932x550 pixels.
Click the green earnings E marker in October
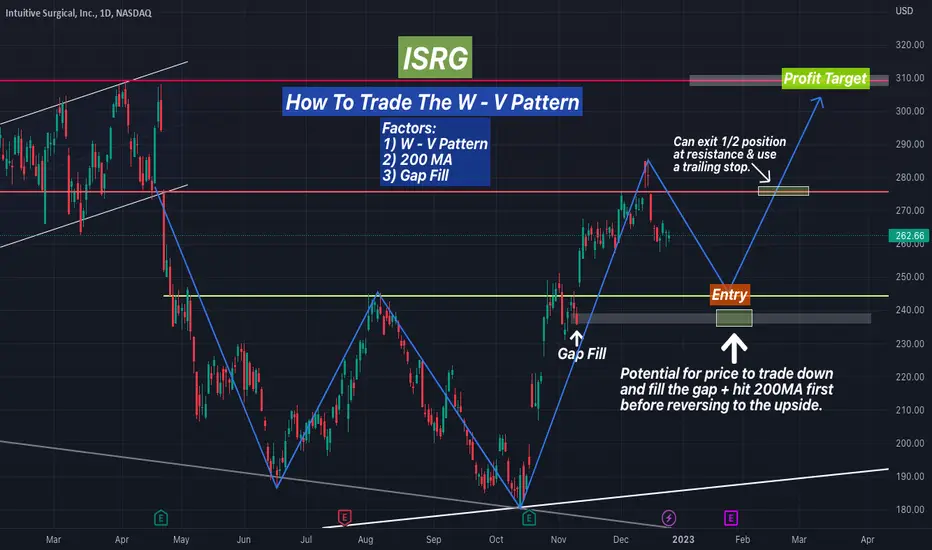coord(529,518)
